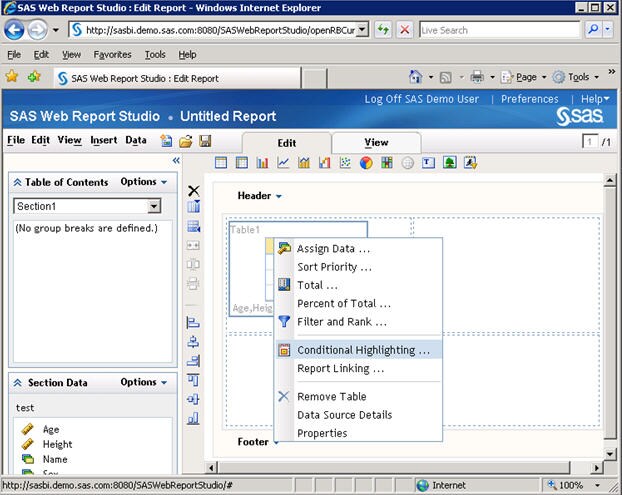
Task: Collapse the Table of Contents panel
Action: (x=17, y=182)
